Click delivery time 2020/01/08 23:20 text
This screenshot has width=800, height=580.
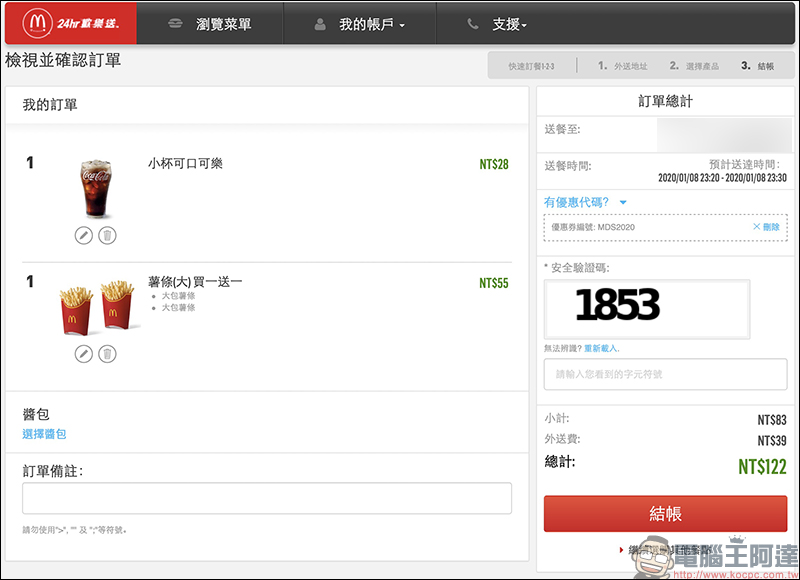[722, 178]
